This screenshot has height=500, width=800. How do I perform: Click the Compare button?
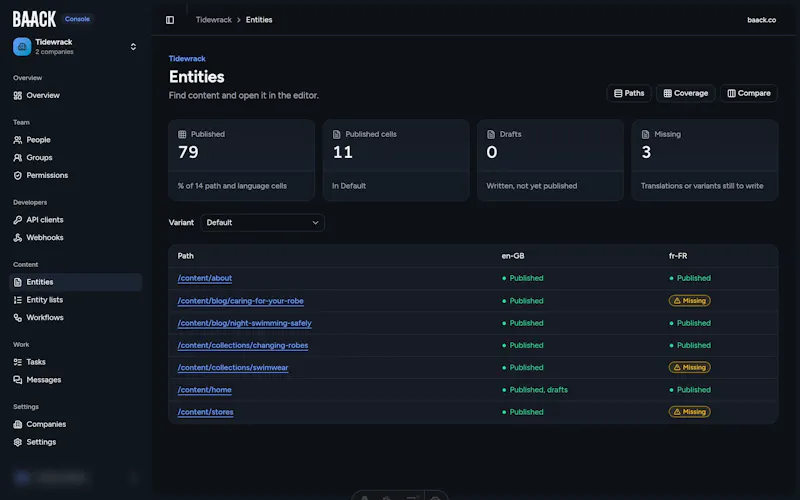[x=748, y=93]
